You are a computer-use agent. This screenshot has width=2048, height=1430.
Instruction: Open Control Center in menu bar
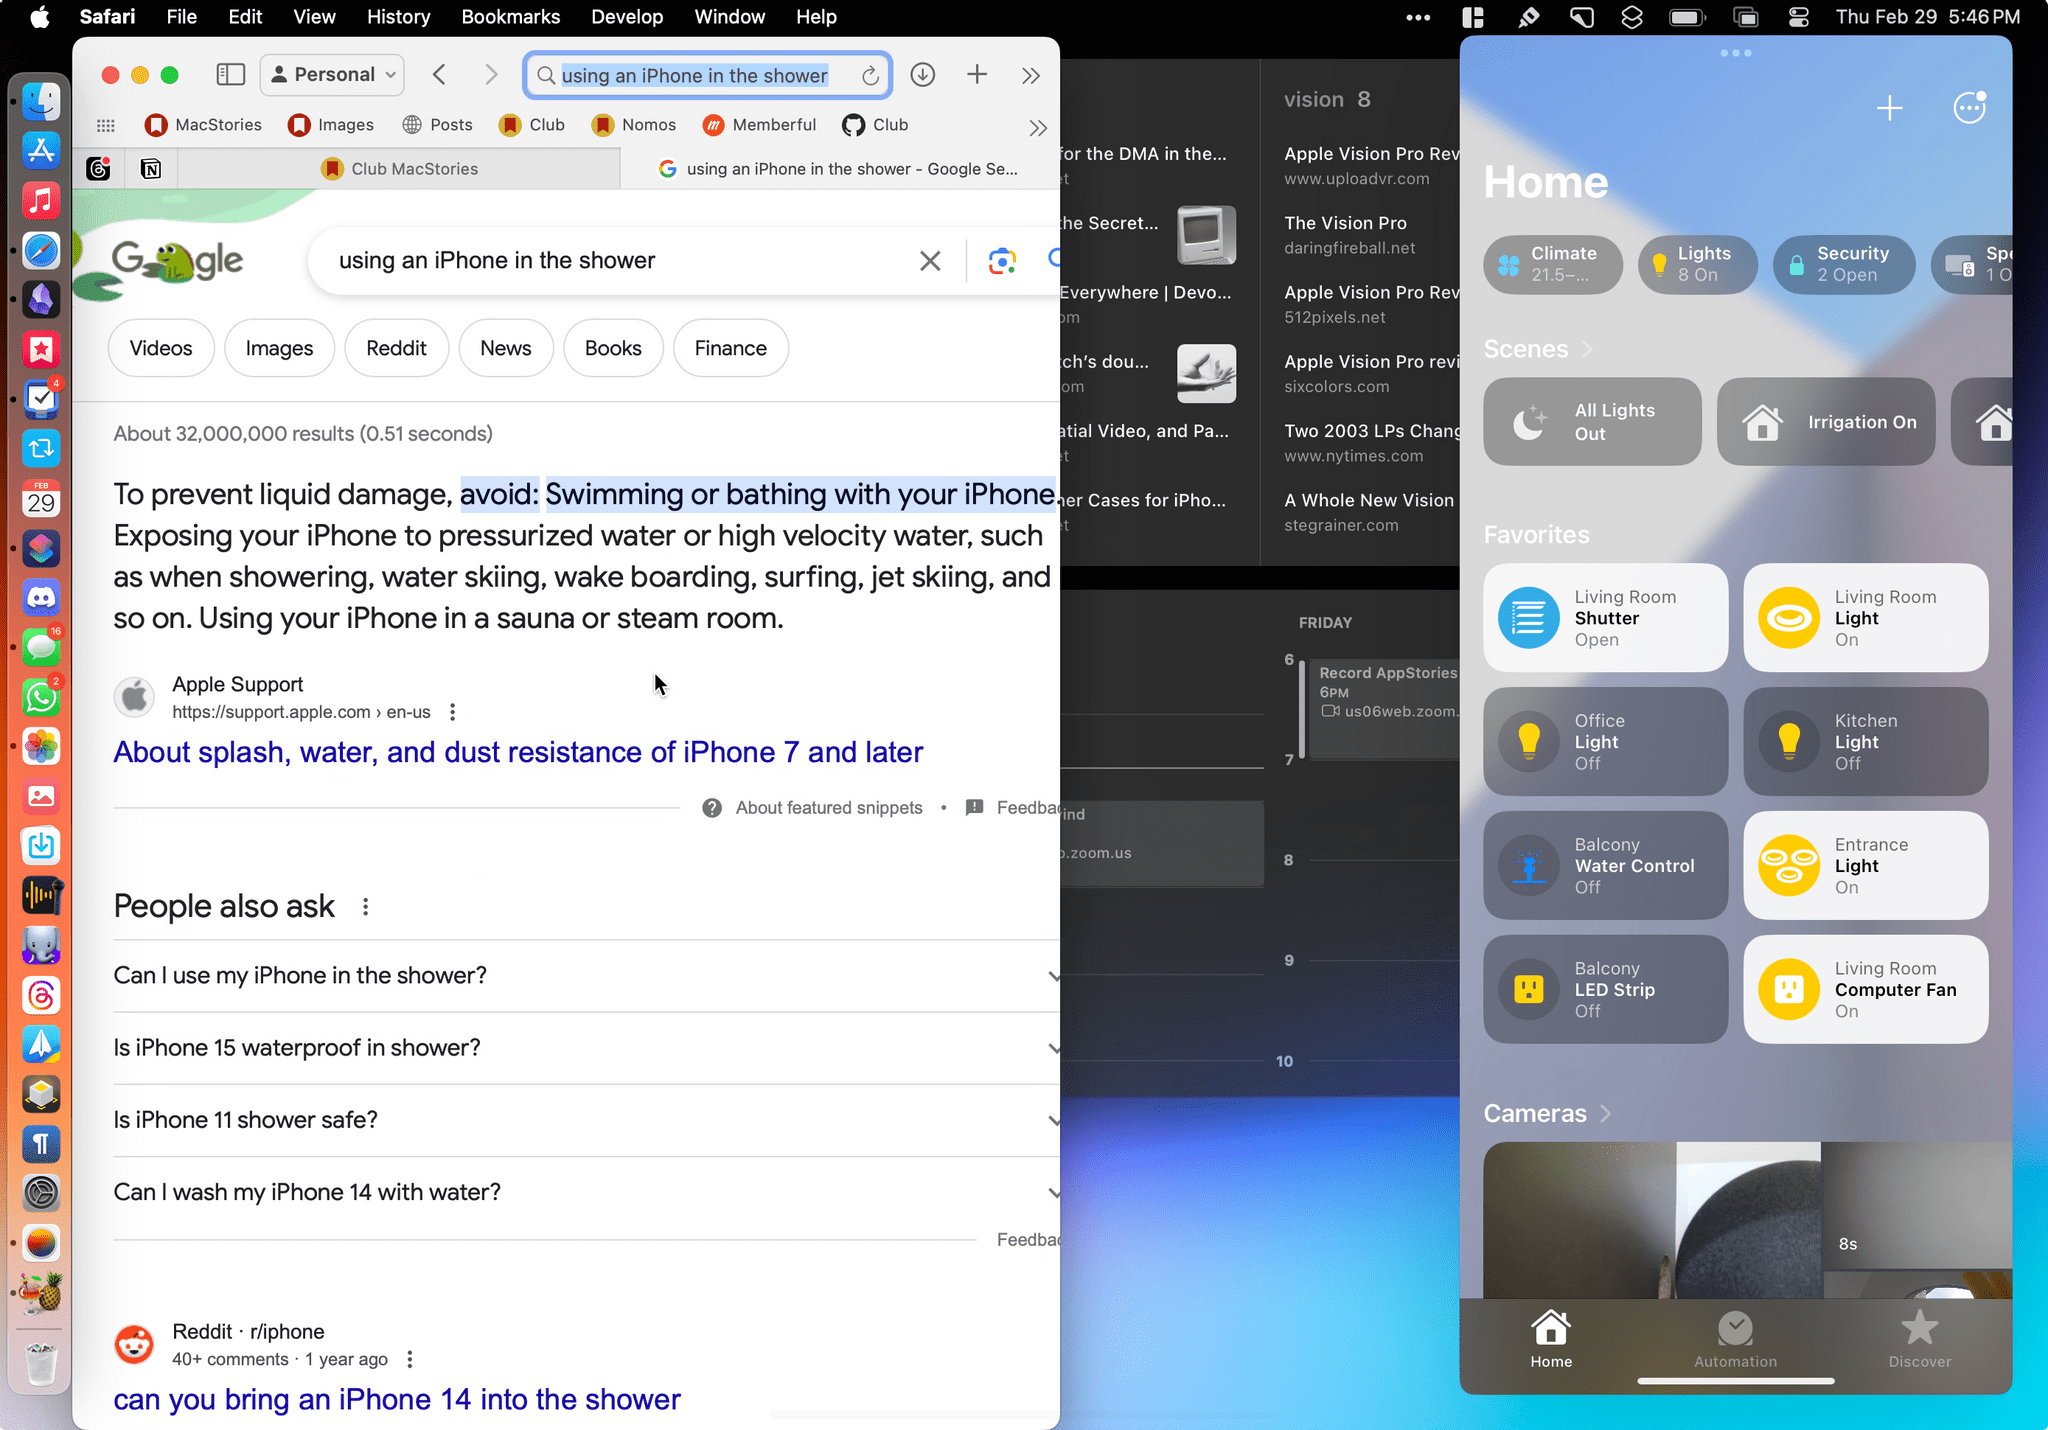(x=1798, y=17)
